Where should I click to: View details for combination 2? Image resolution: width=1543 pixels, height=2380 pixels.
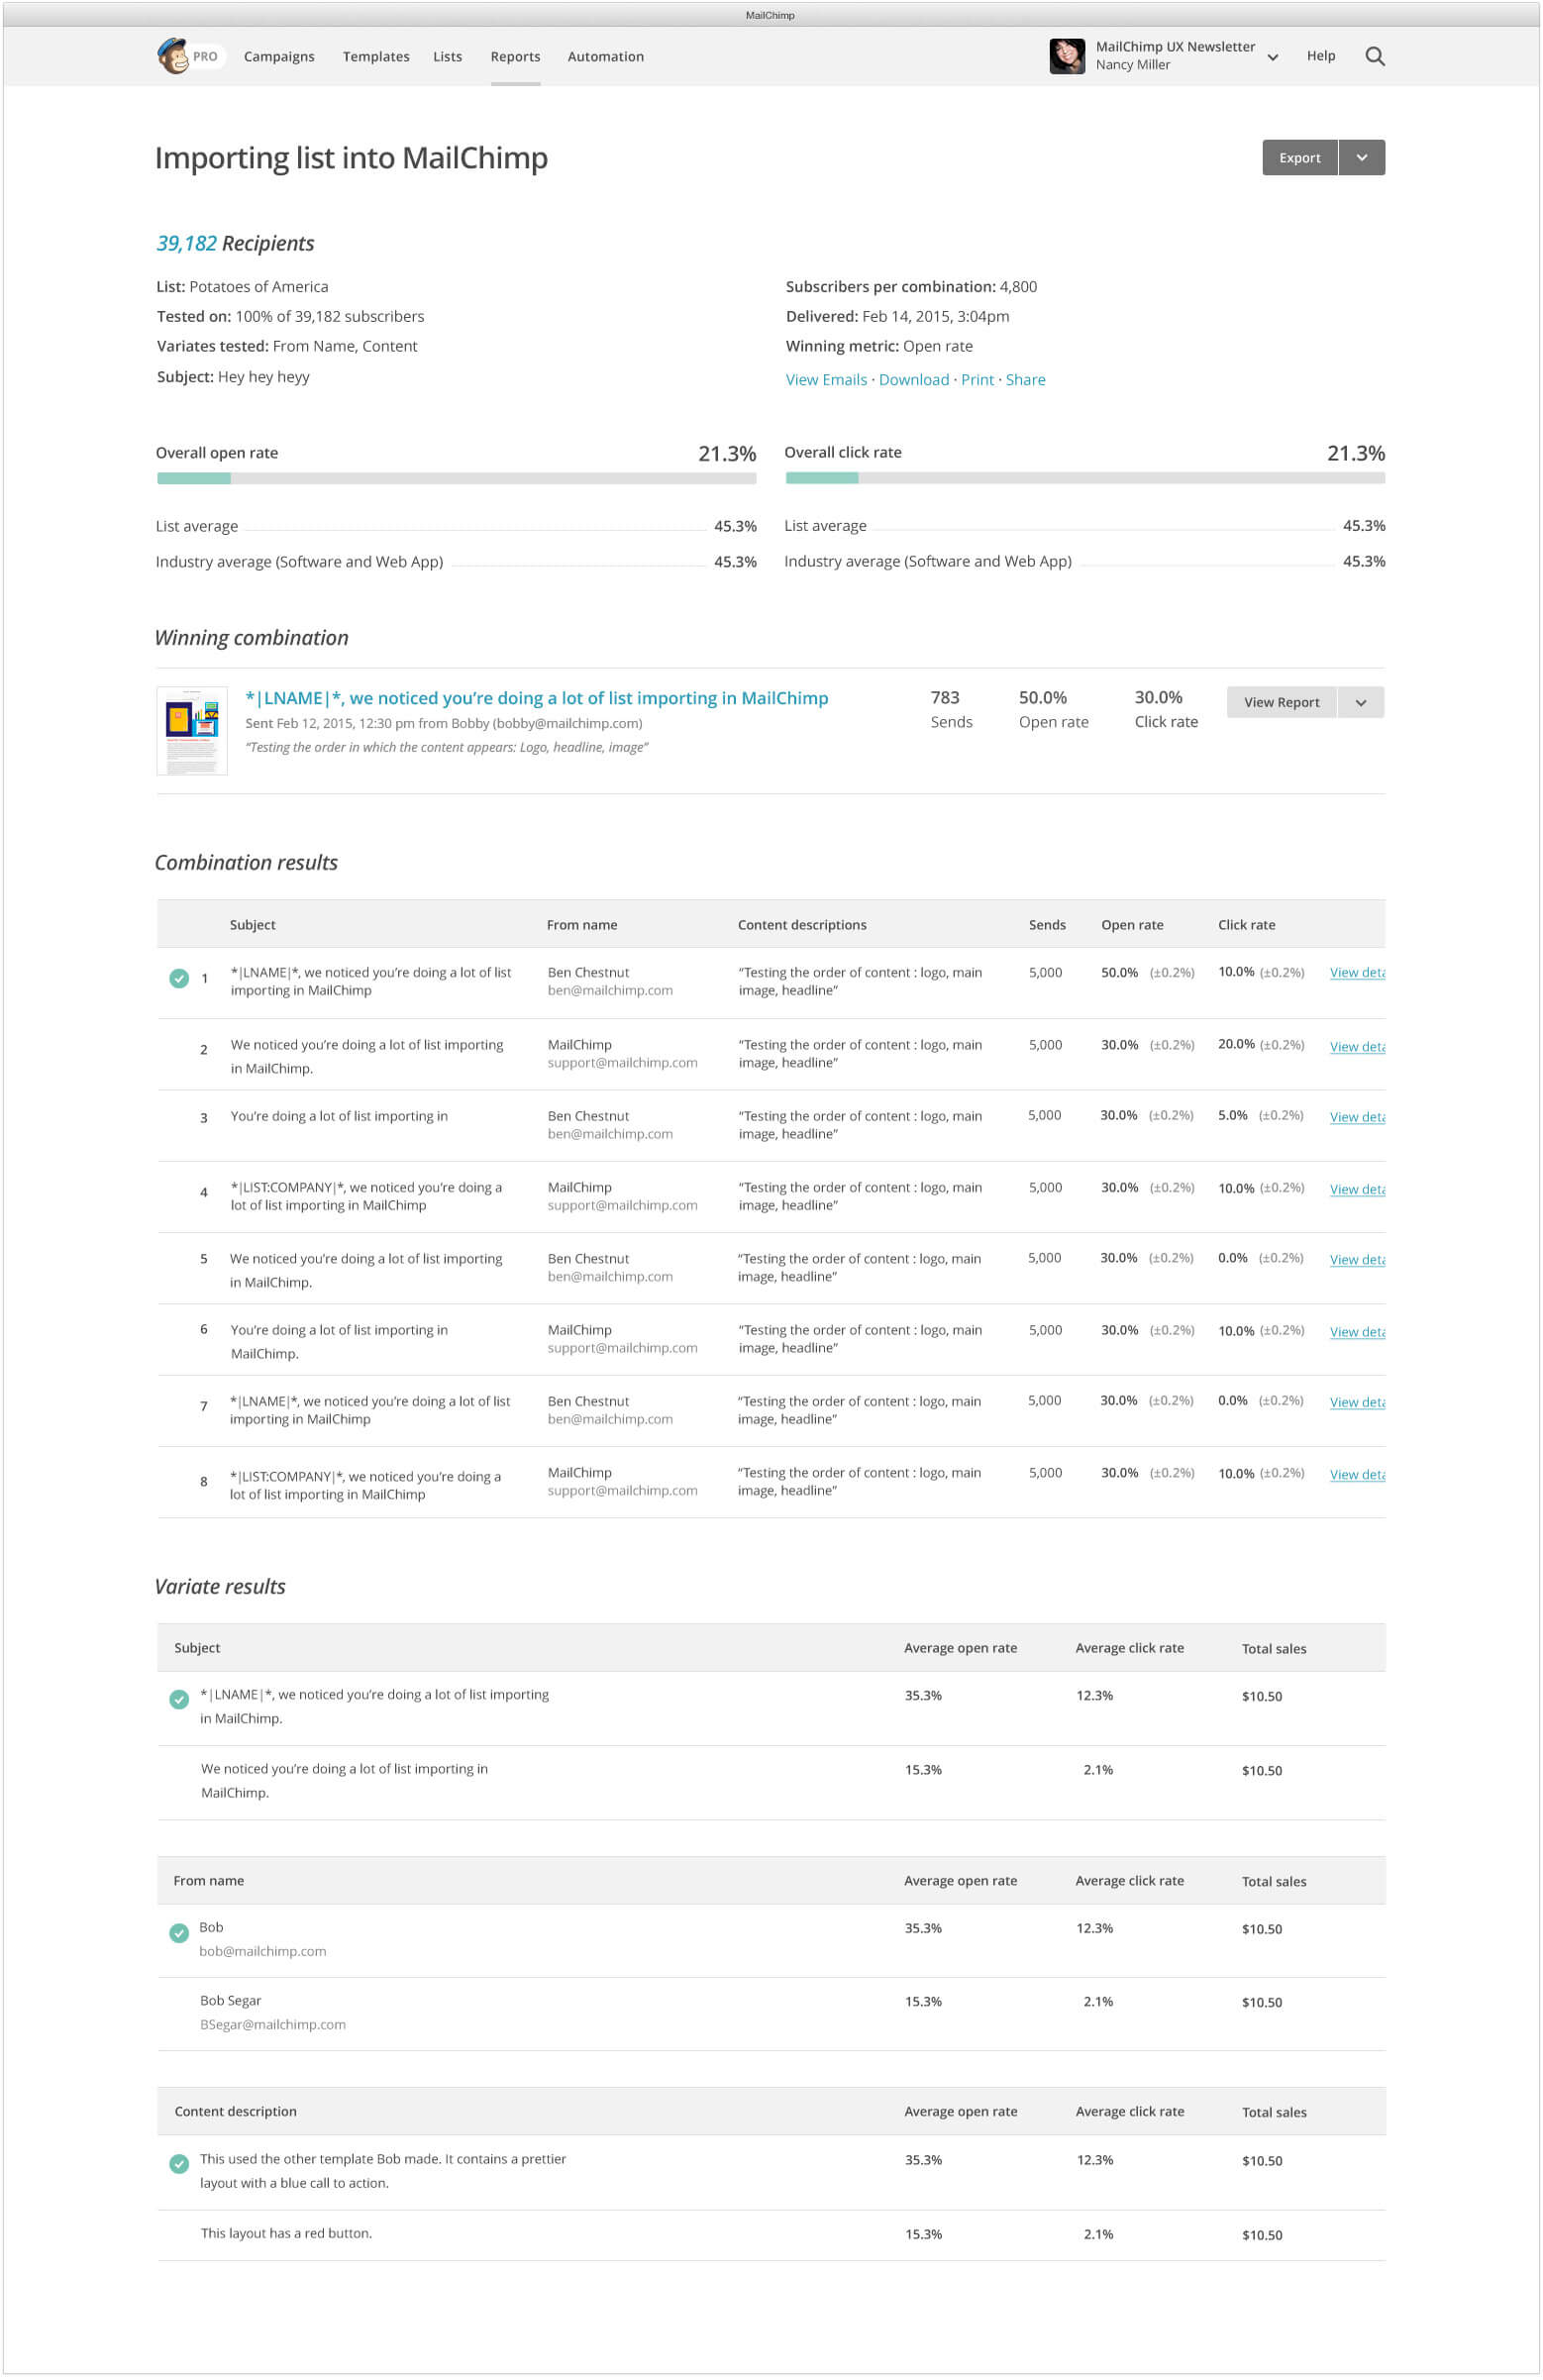(x=1357, y=1047)
